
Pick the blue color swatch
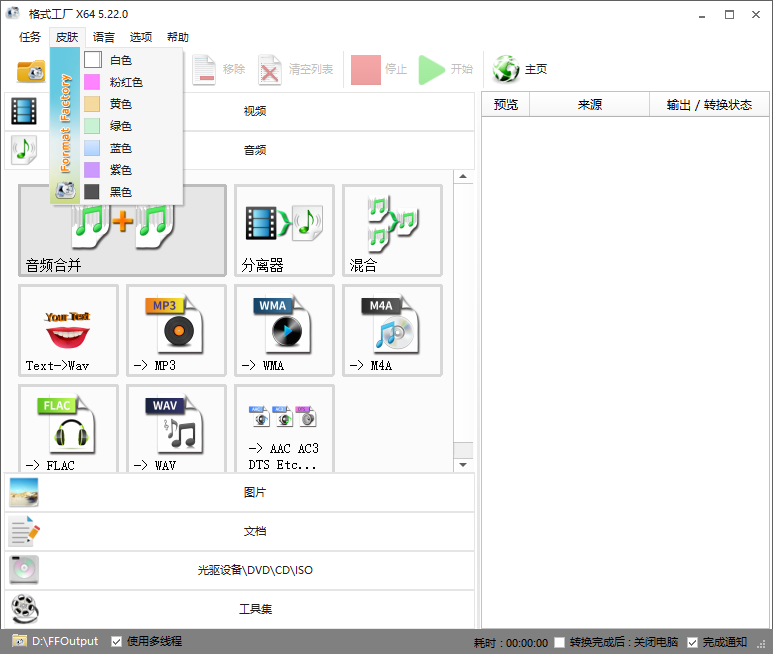pyautogui.click(x=92, y=148)
